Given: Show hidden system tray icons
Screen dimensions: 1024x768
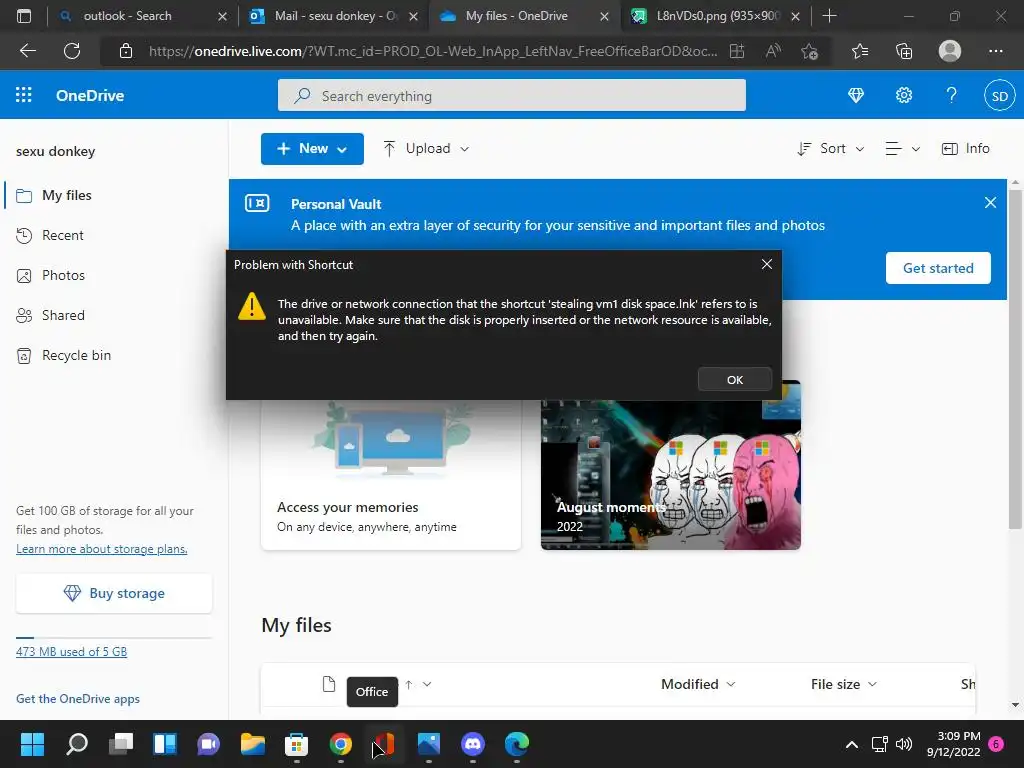Looking at the screenshot, I should pos(852,744).
